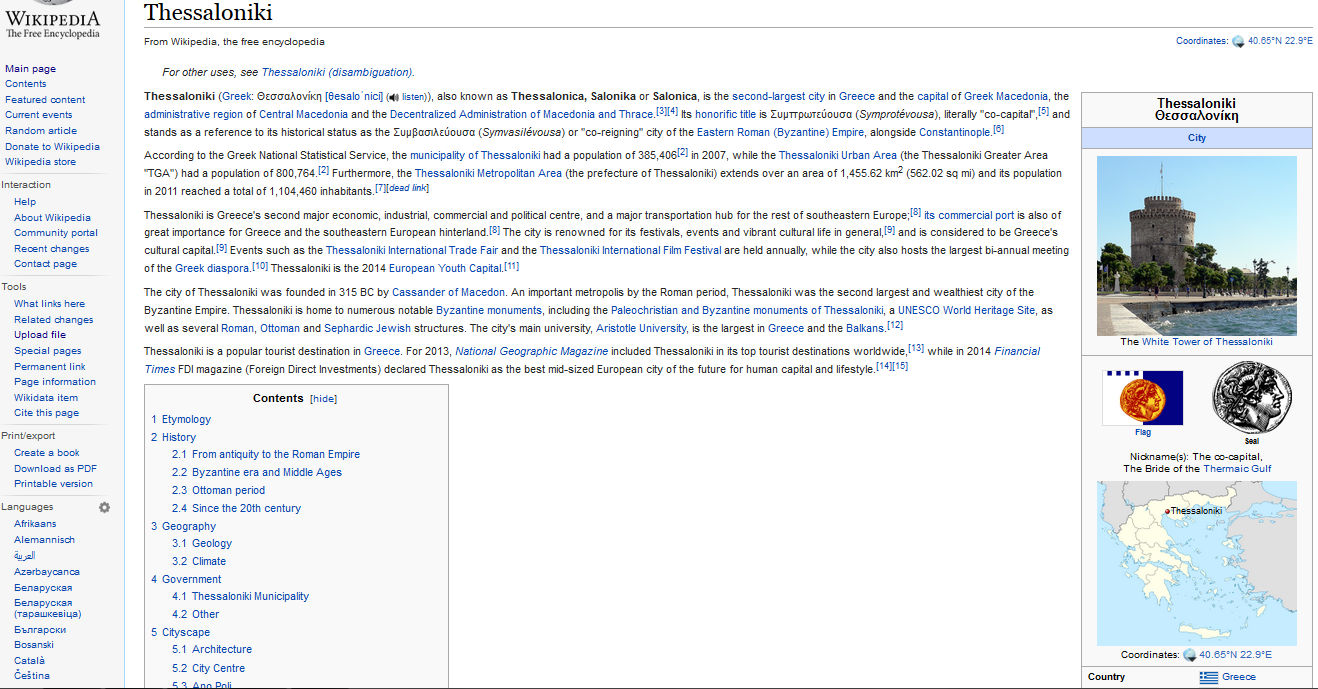Open Community portal link
The height and width of the screenshot is (689, 1318).
click(56, 233)
